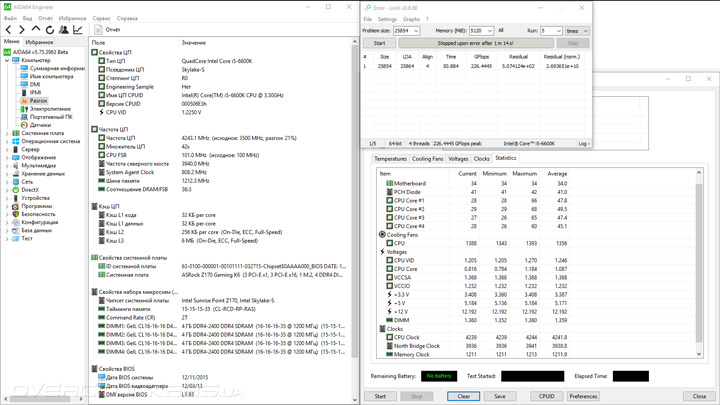Click the CPUID button

coord(546,396)
